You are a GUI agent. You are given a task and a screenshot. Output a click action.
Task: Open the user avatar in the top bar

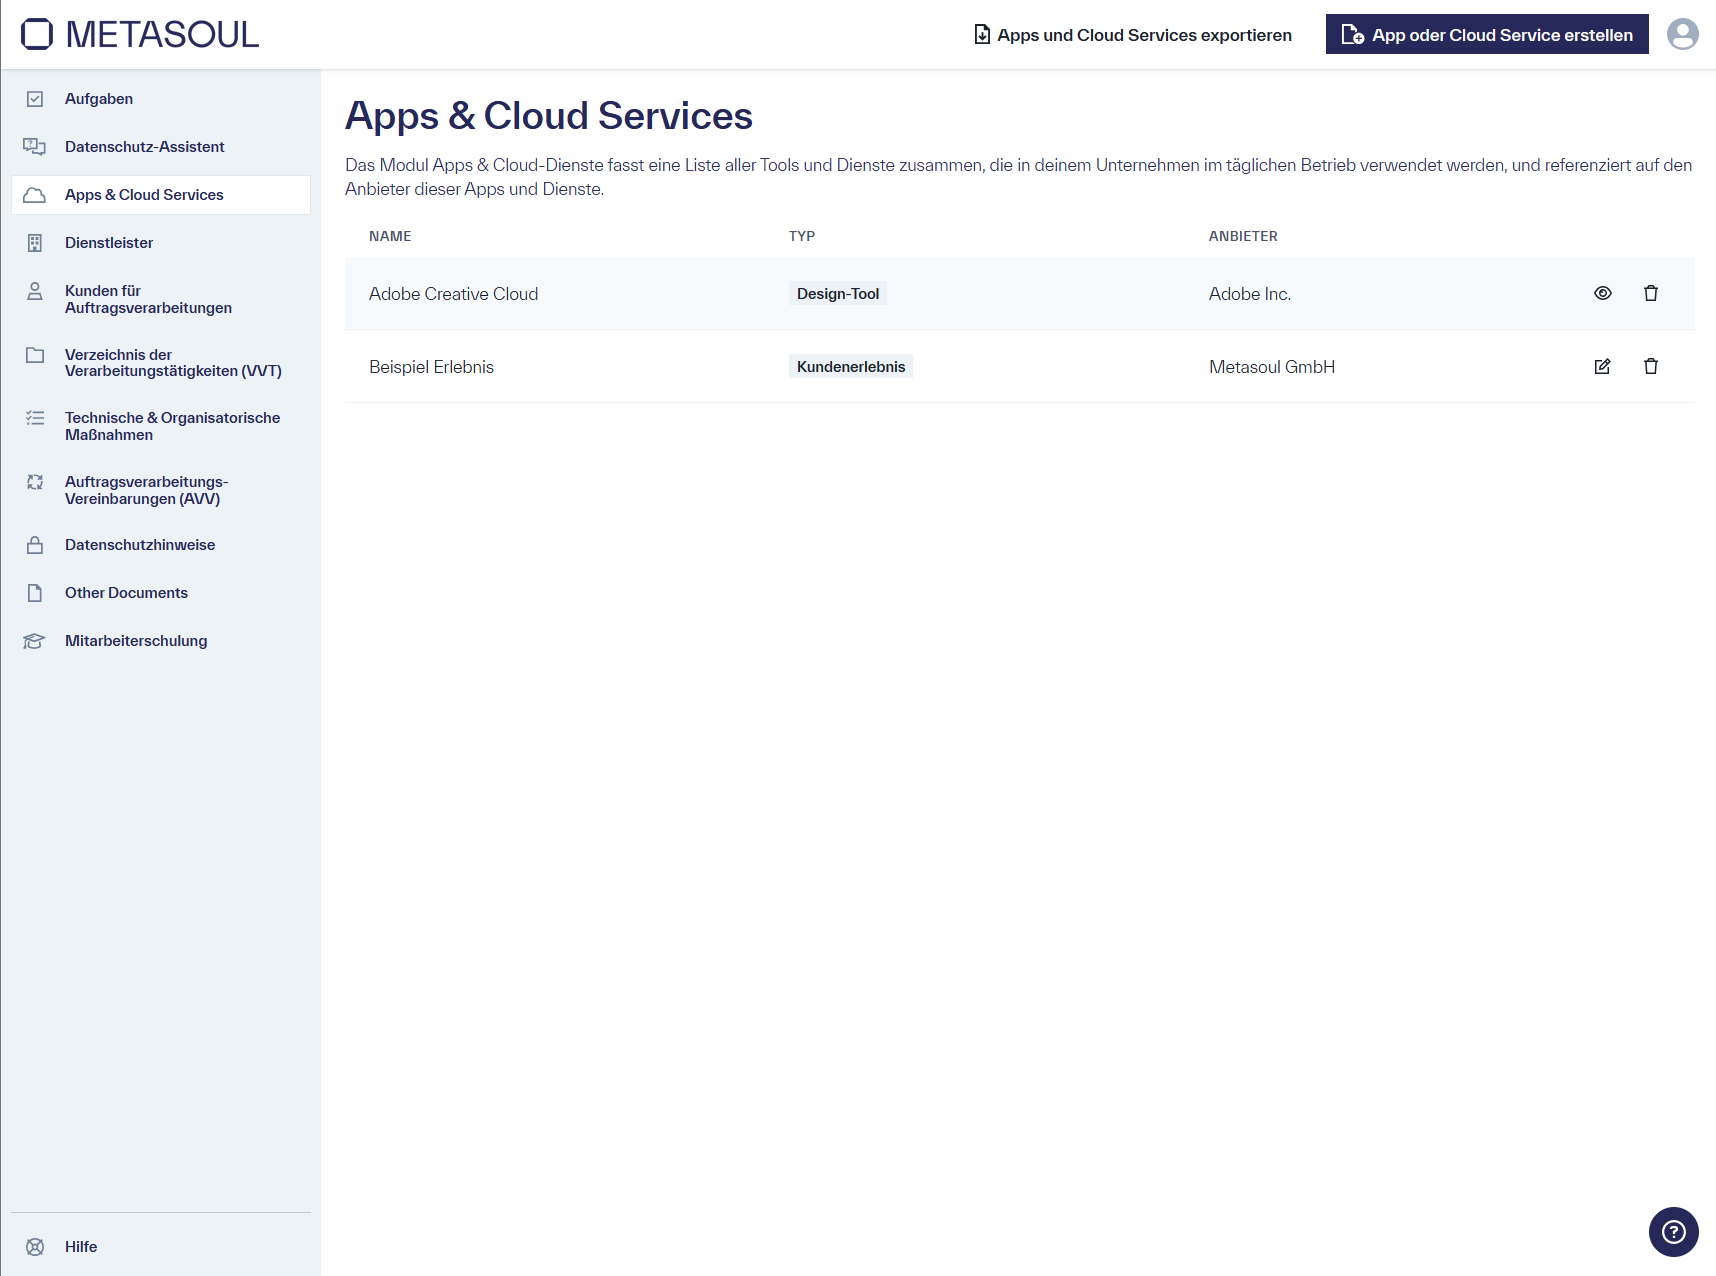1683,33
